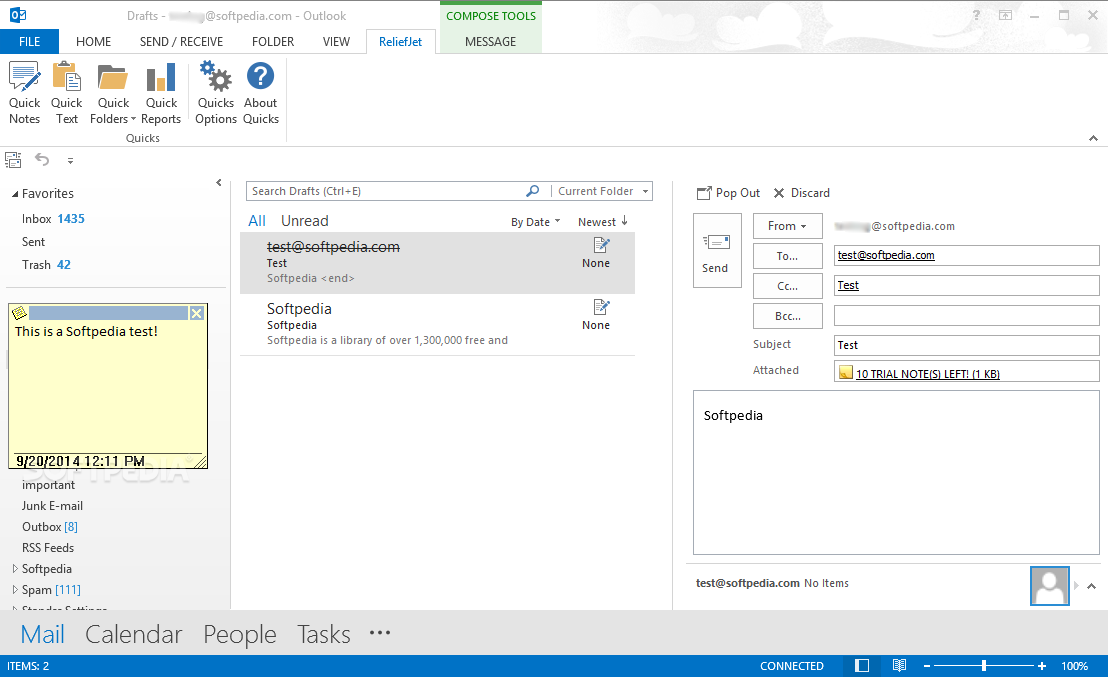
Task: Collapse the folder pane with the arrow
Action: point(218,182)
